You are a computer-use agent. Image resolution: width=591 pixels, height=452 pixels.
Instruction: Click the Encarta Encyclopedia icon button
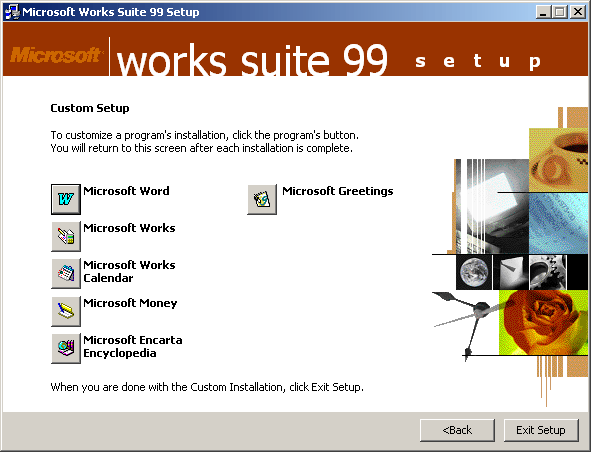pos(66,348)
